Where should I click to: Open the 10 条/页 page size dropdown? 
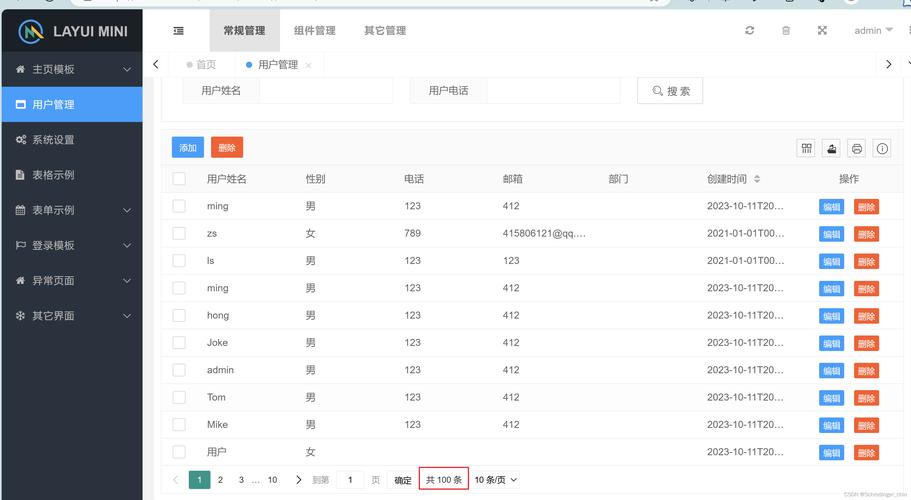pyautogui.click(x=496, y=480)
